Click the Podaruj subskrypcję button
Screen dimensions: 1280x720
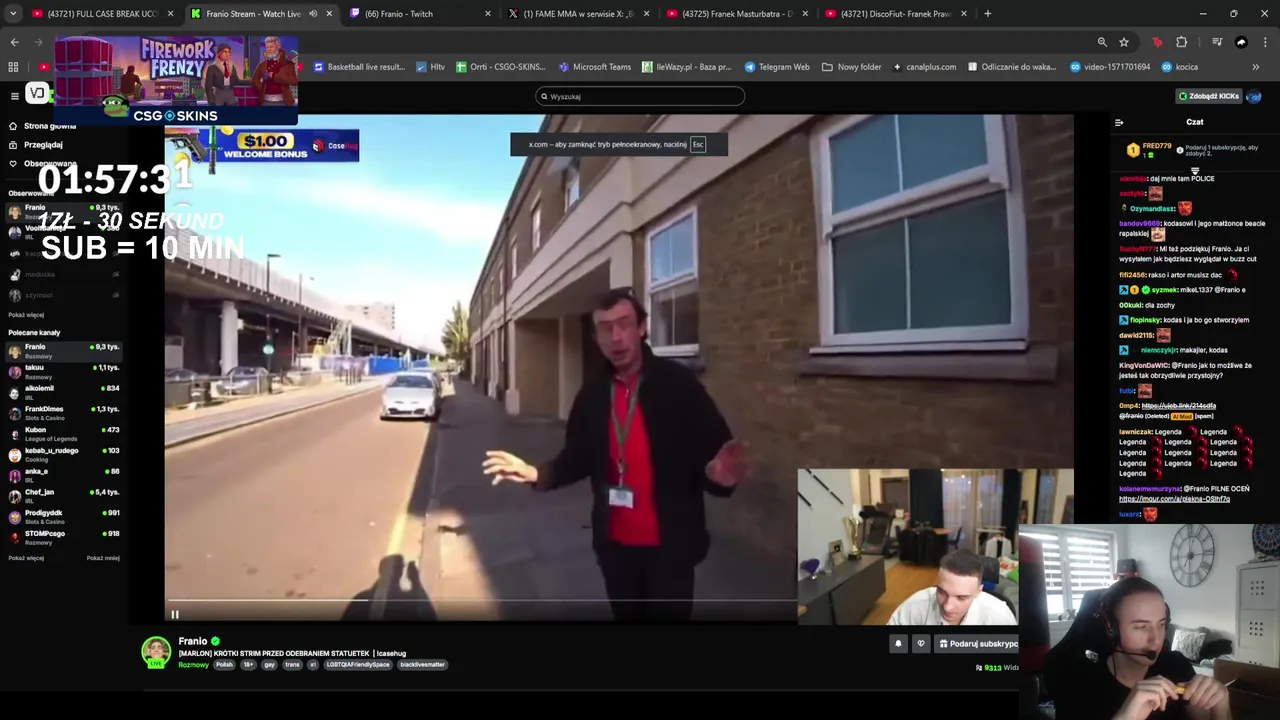pyautogui.click(x=977, y=644)
